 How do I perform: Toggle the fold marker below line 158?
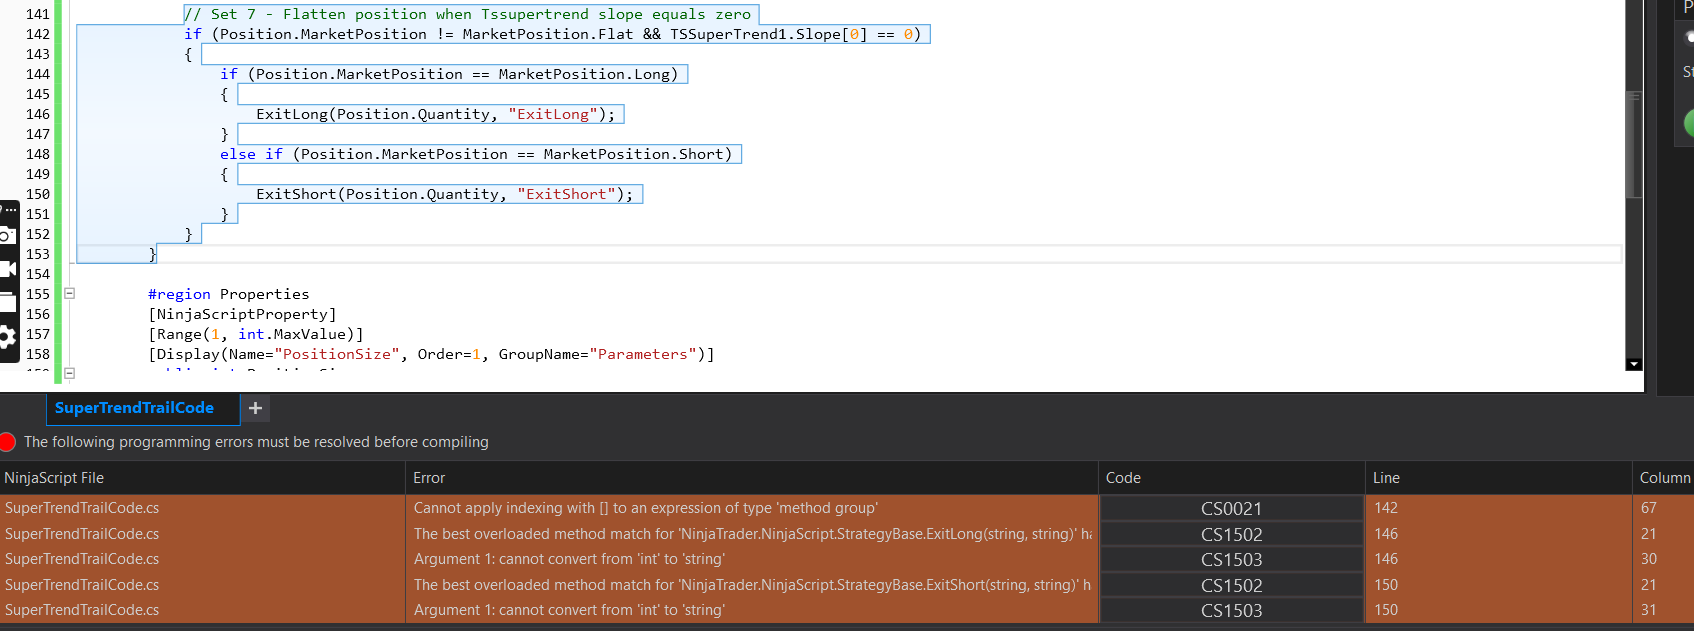(x=70, y=373)
